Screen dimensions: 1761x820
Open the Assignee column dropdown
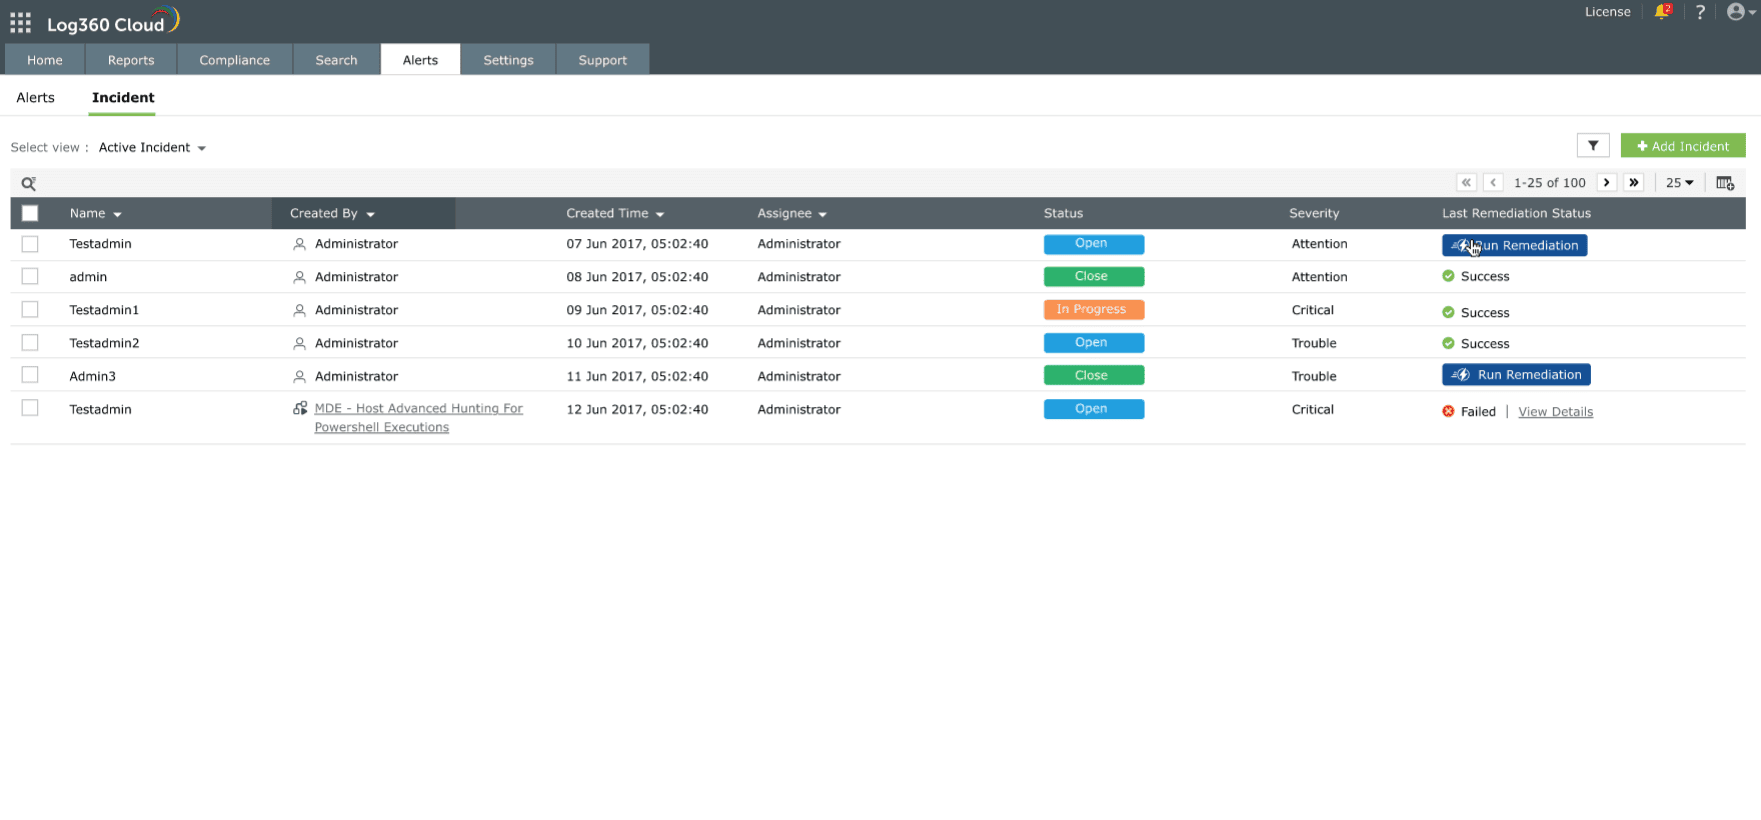(x=822, y=214)
